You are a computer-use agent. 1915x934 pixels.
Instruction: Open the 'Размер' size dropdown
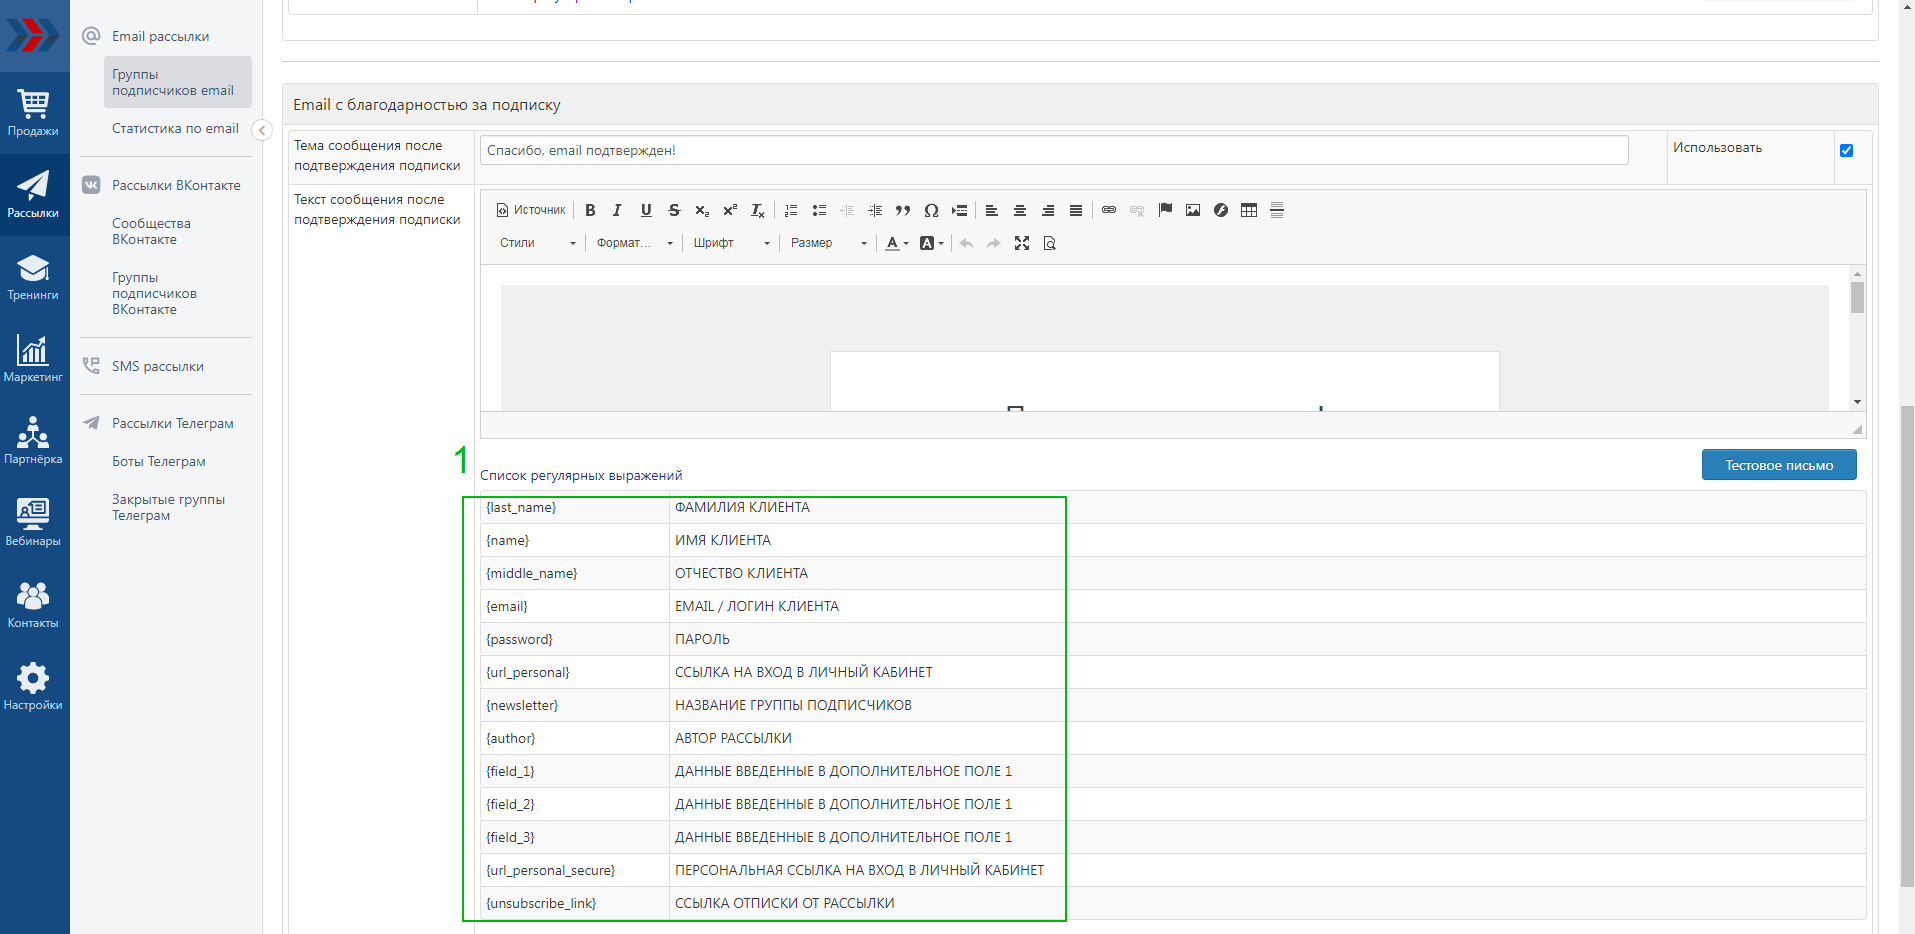828,243
